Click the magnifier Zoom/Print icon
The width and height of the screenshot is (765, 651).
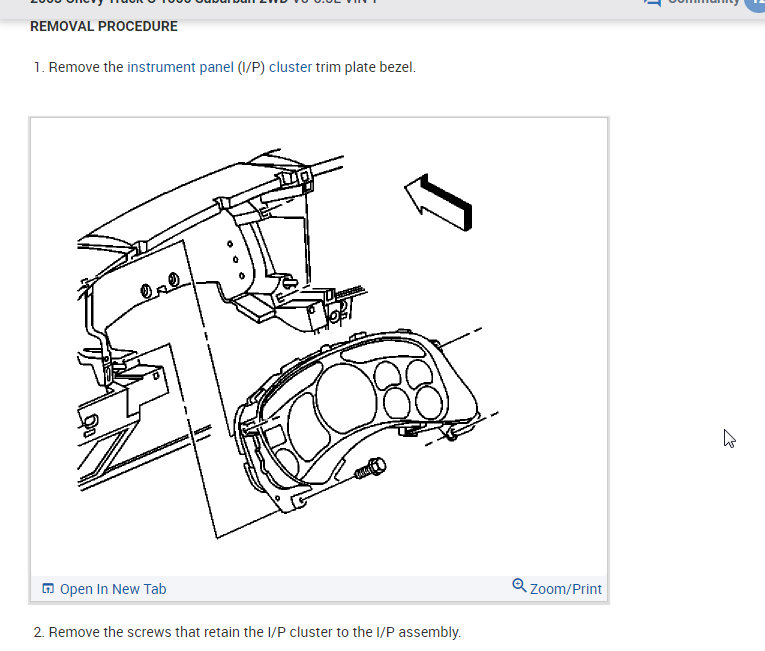point(519,586)
